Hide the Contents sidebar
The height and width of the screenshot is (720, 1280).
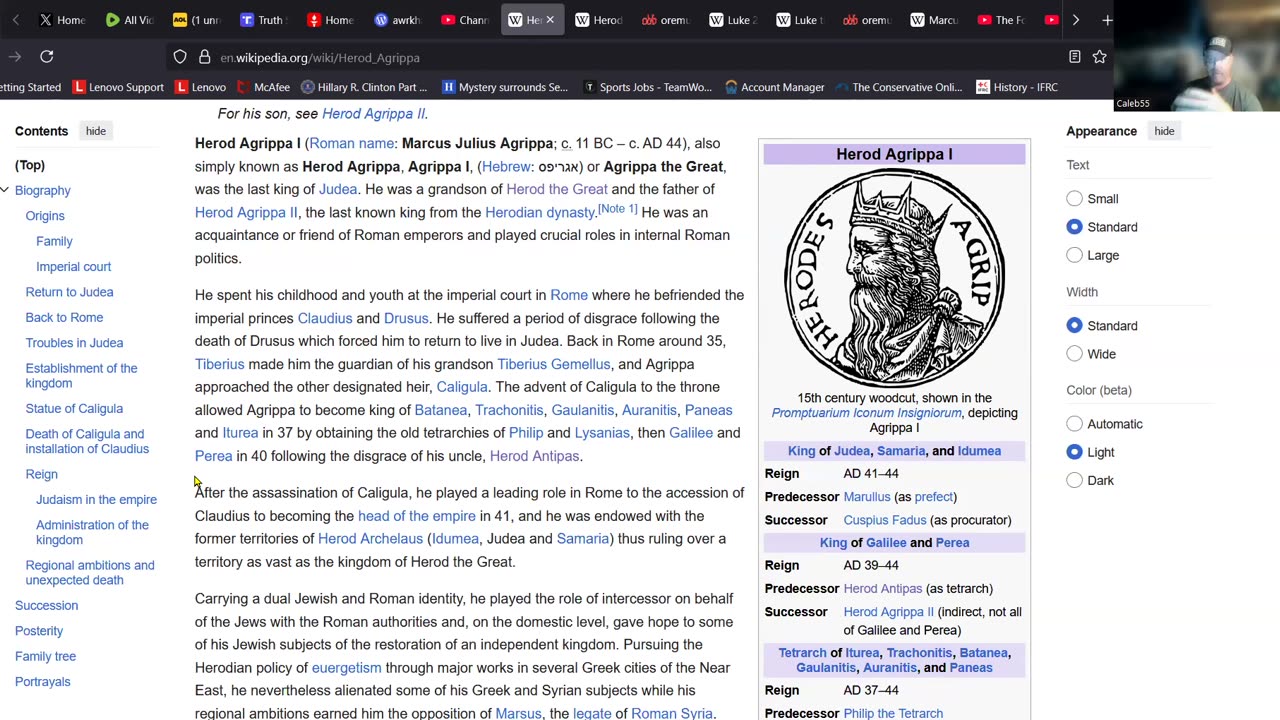coord(96,131)
